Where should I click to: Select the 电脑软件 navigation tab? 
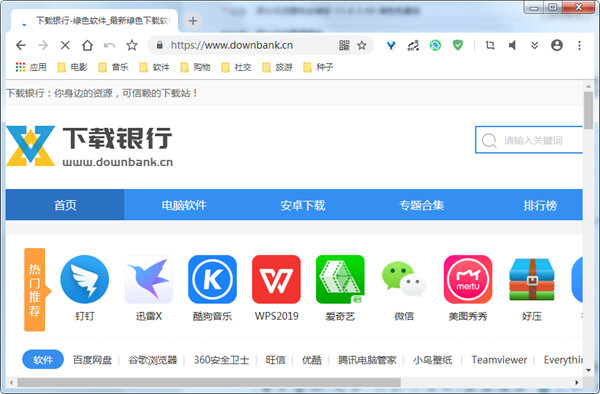click(184, 205)
